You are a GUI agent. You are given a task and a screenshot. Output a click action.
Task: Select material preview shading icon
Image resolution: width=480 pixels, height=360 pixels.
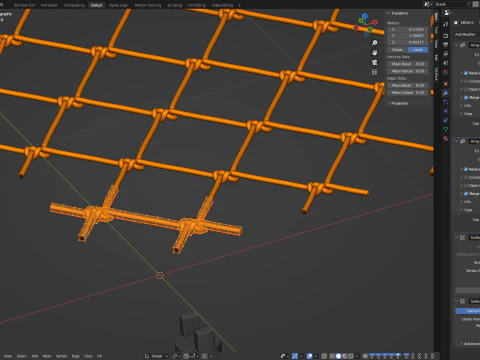pos(345,356)
